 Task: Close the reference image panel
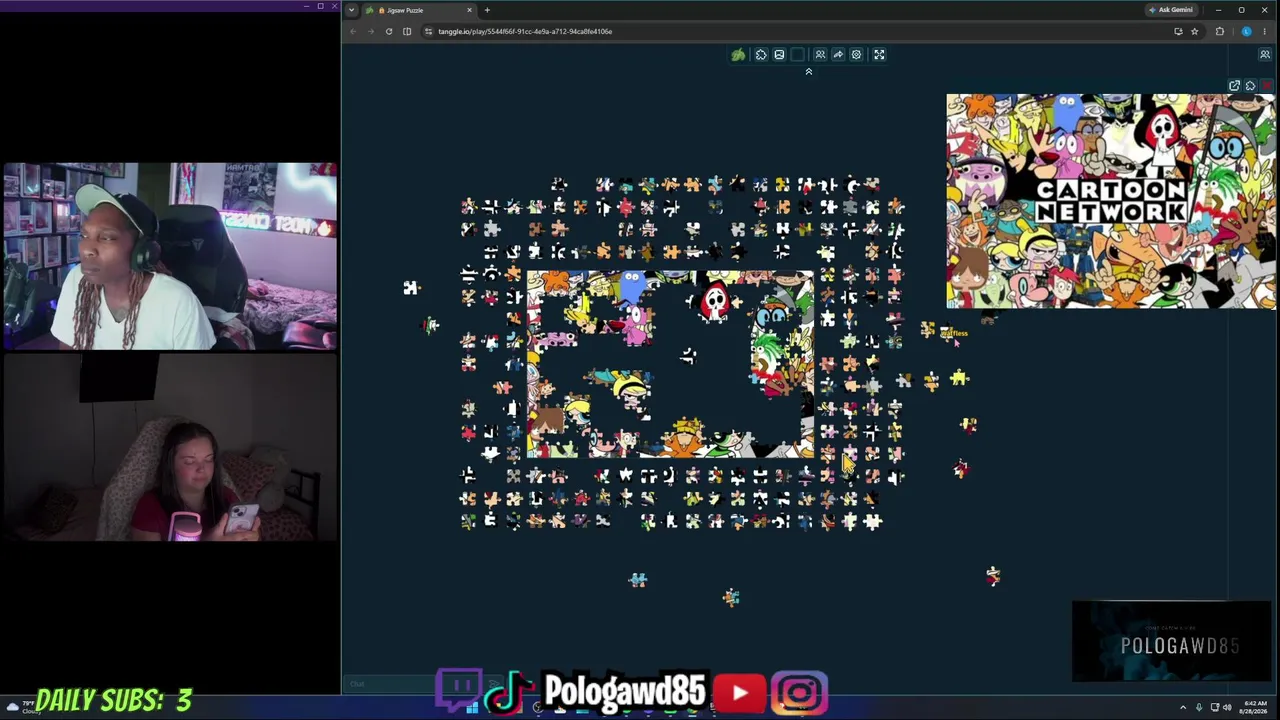pyautogui.click(x=1267, y=86)
